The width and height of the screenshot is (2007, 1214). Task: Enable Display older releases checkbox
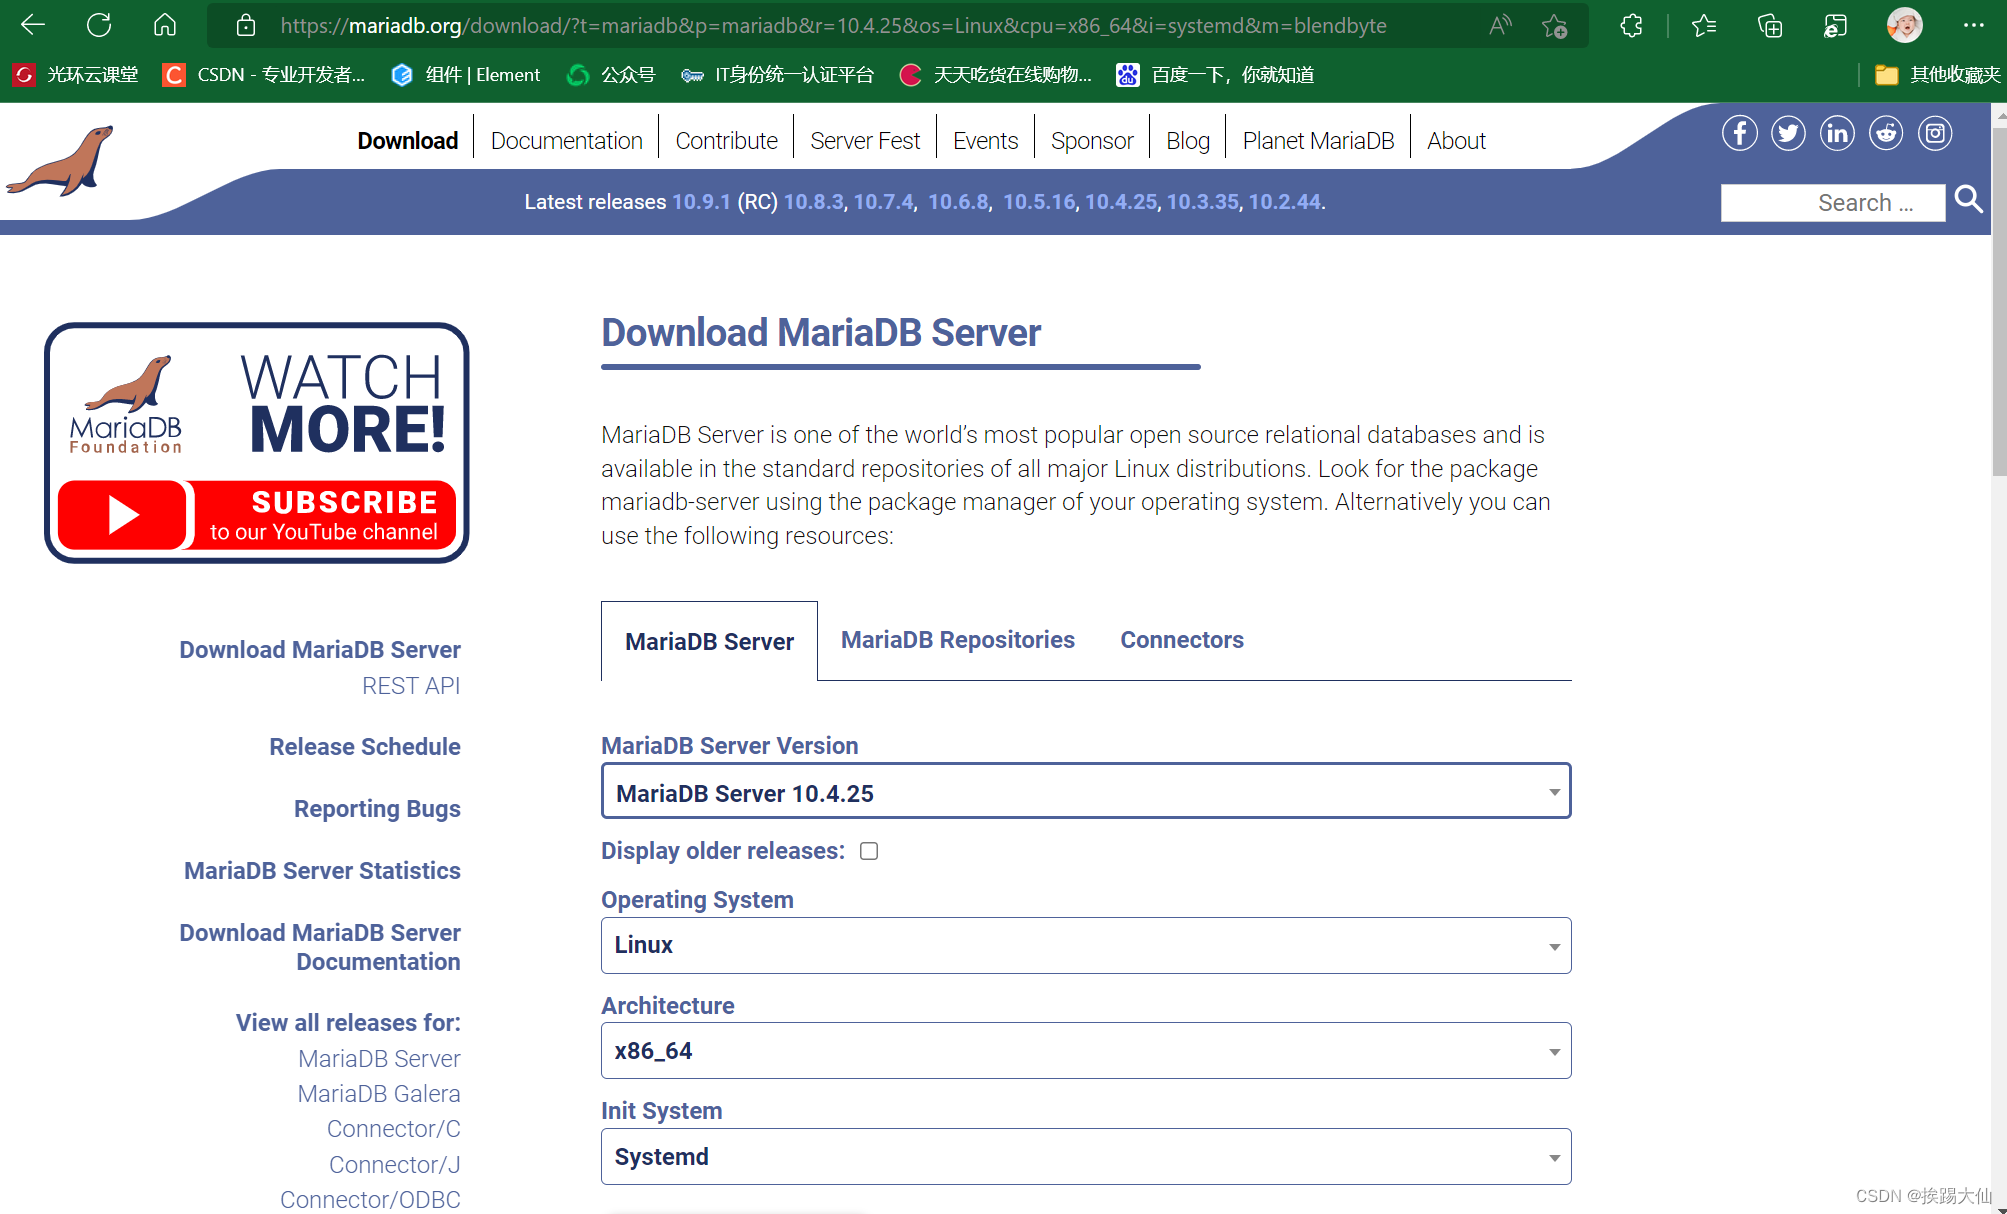click(869, 851)
